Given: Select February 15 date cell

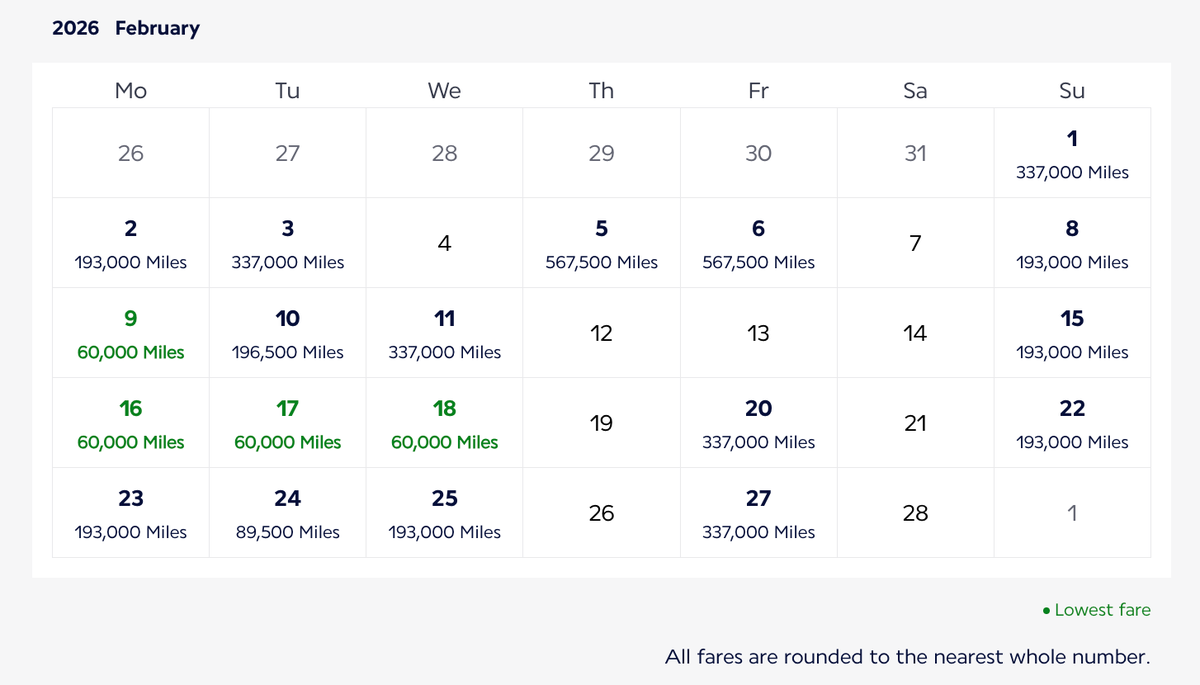Looking at the screenshot, I should point(1072,333).
